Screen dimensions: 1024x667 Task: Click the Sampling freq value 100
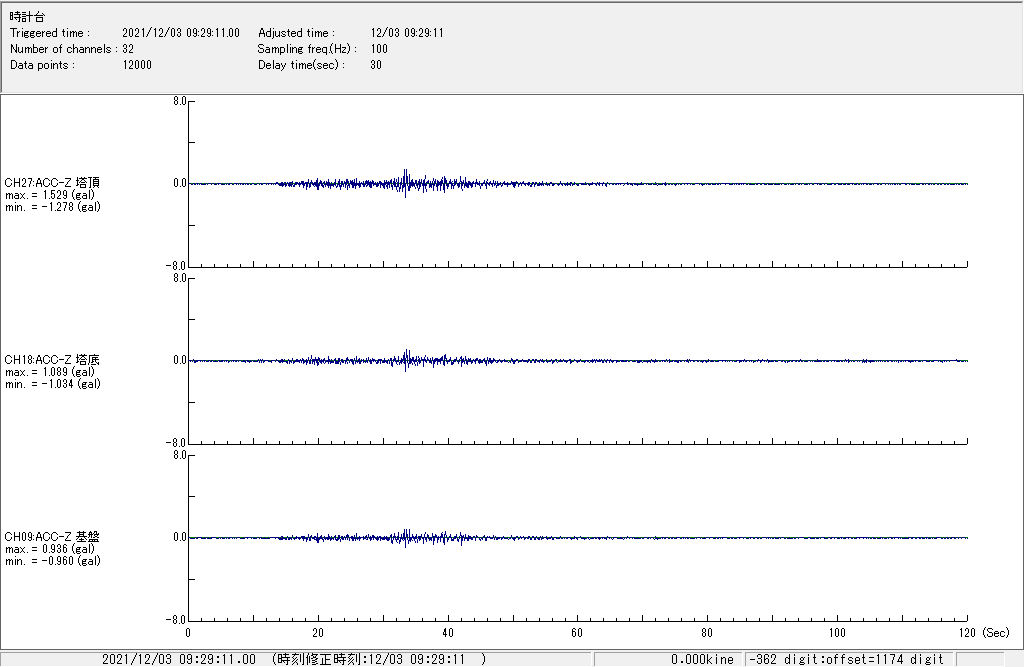[379, 49]
